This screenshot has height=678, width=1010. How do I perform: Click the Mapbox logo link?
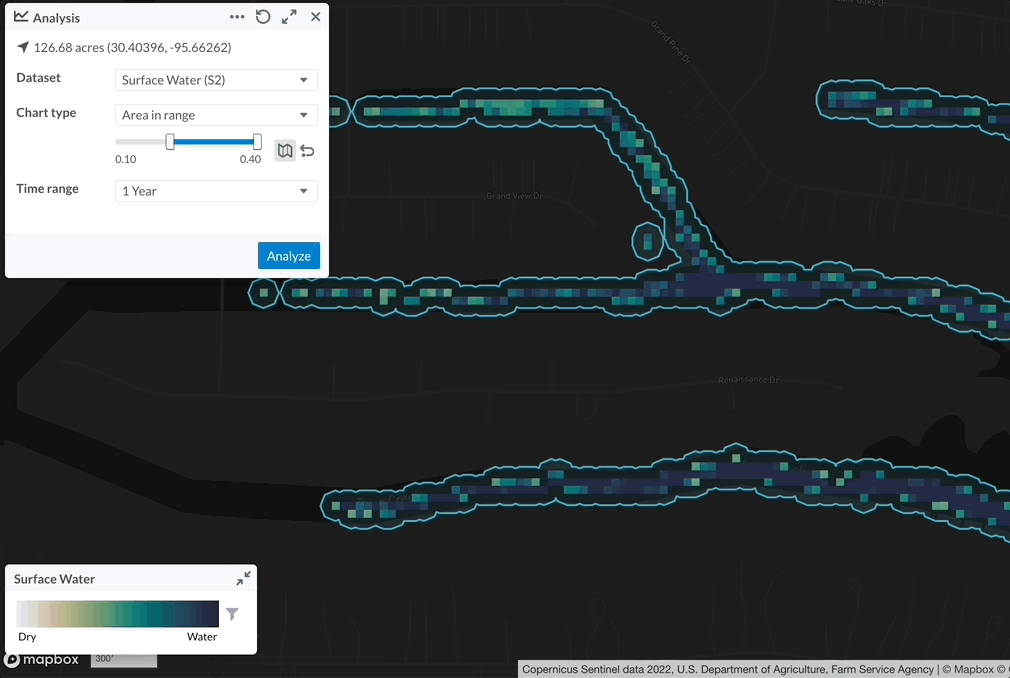coord(42,660)
